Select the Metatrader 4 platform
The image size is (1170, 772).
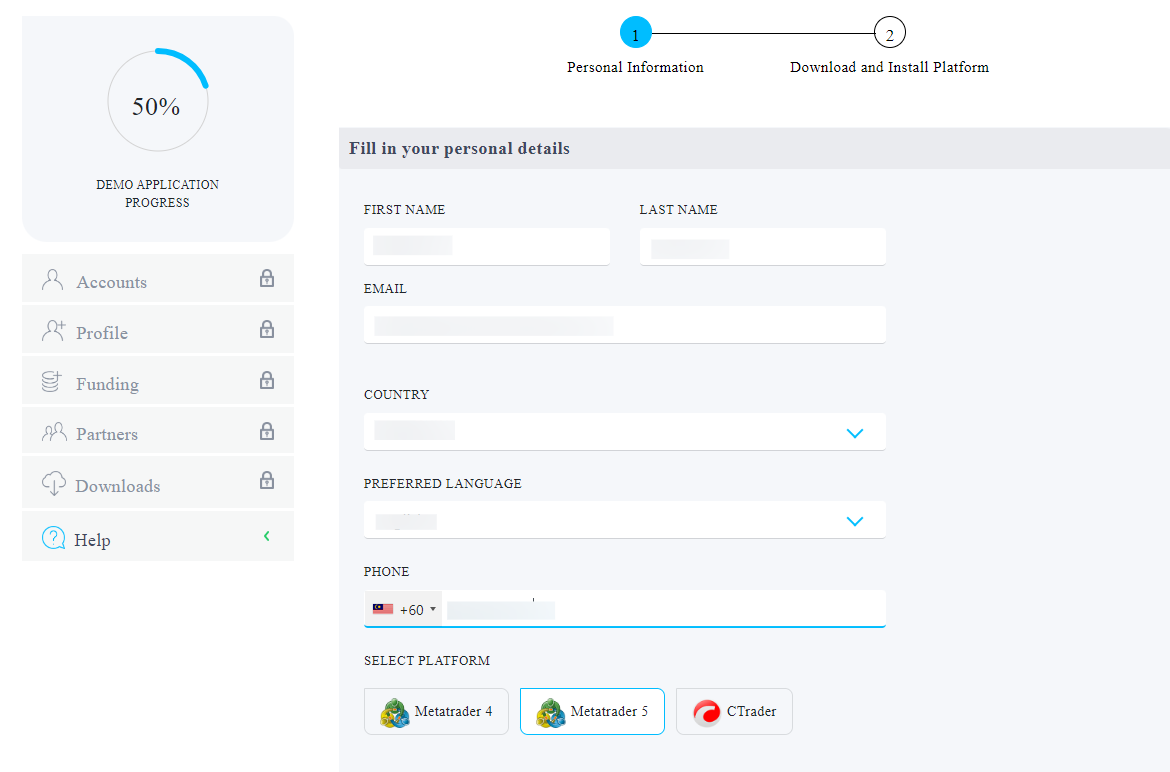[x=436, y=712]
